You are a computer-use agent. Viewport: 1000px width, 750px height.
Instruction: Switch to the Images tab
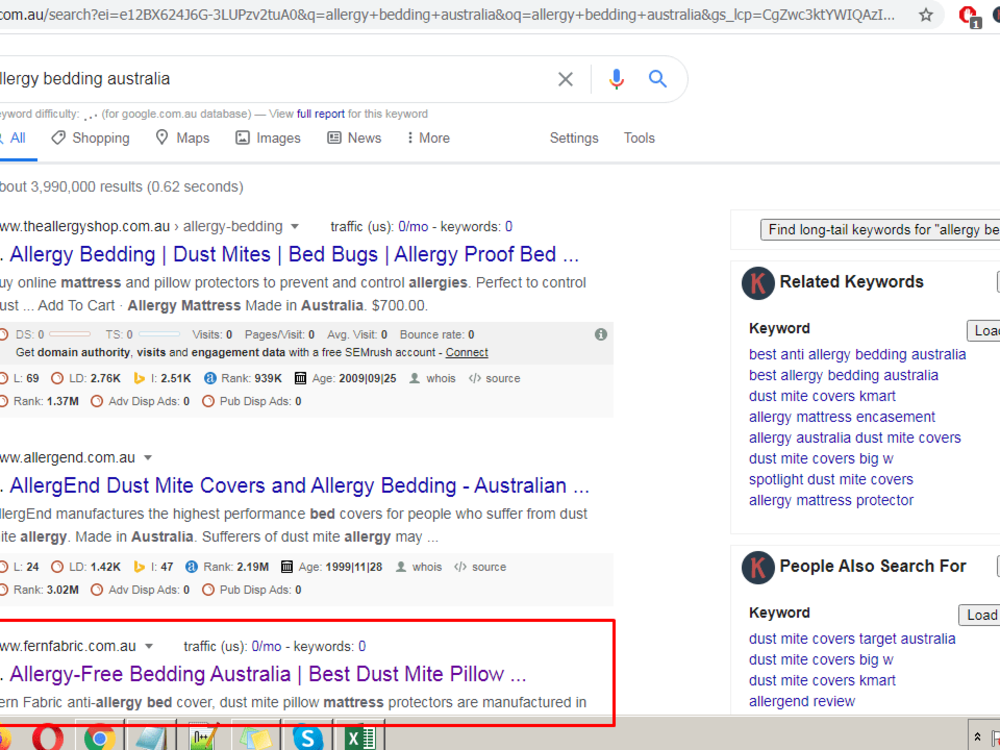click(268, 138)
